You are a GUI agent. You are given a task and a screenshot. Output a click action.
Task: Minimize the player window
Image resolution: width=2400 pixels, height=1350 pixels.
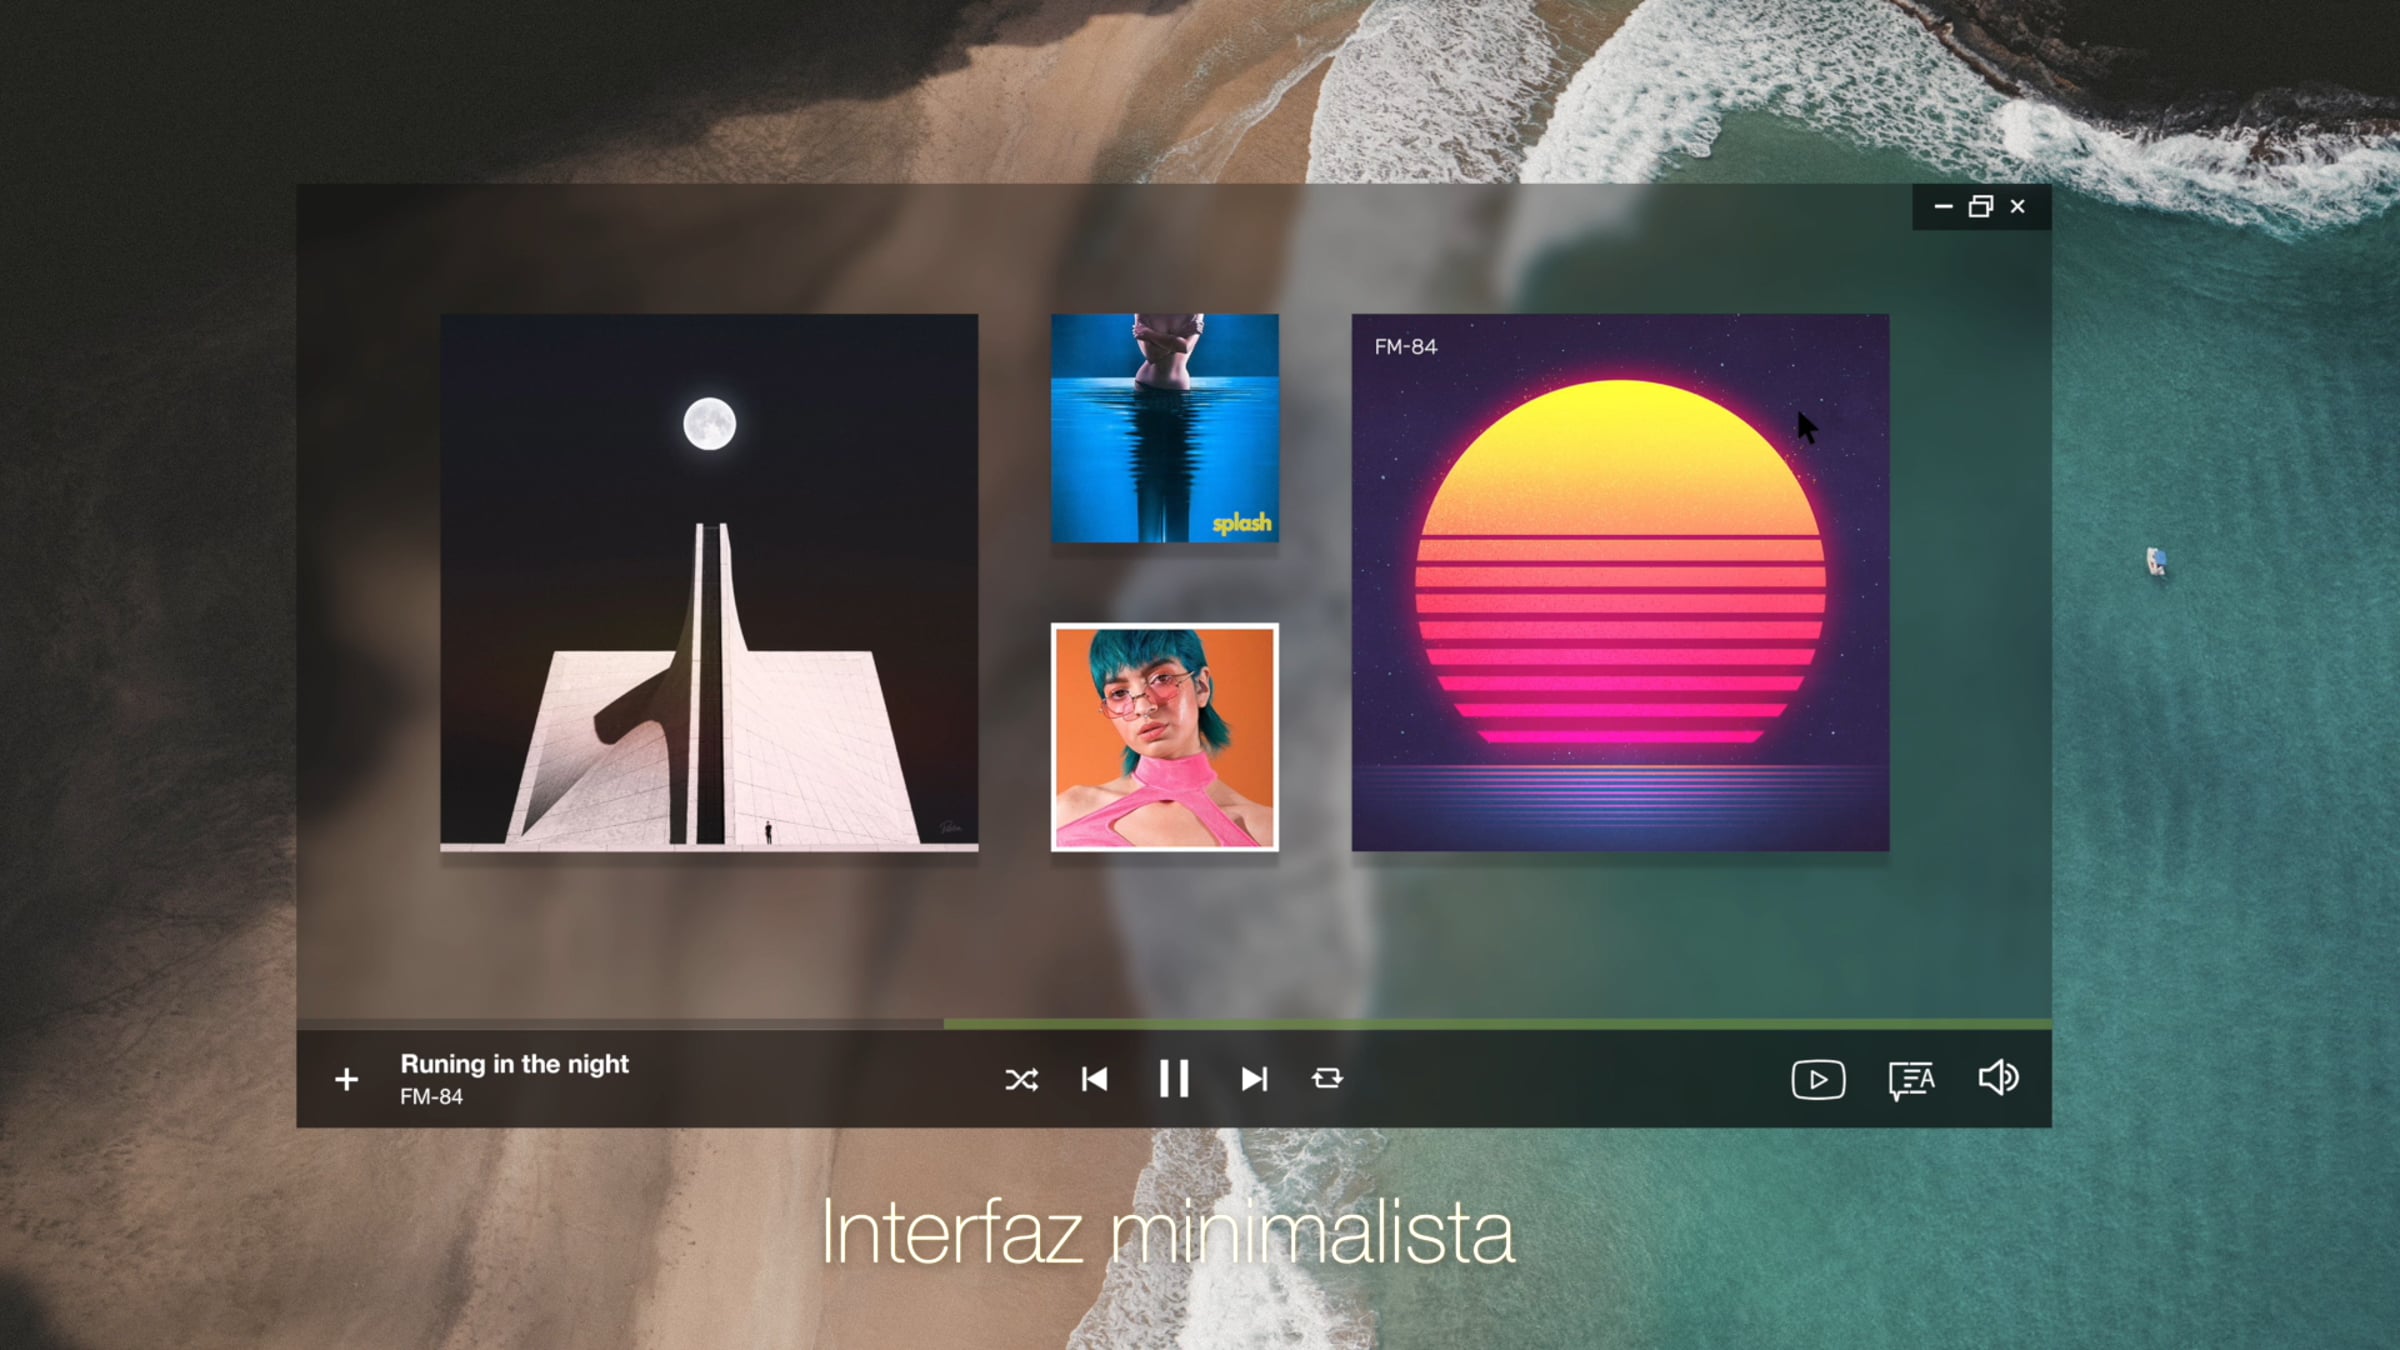[1943, 207]
